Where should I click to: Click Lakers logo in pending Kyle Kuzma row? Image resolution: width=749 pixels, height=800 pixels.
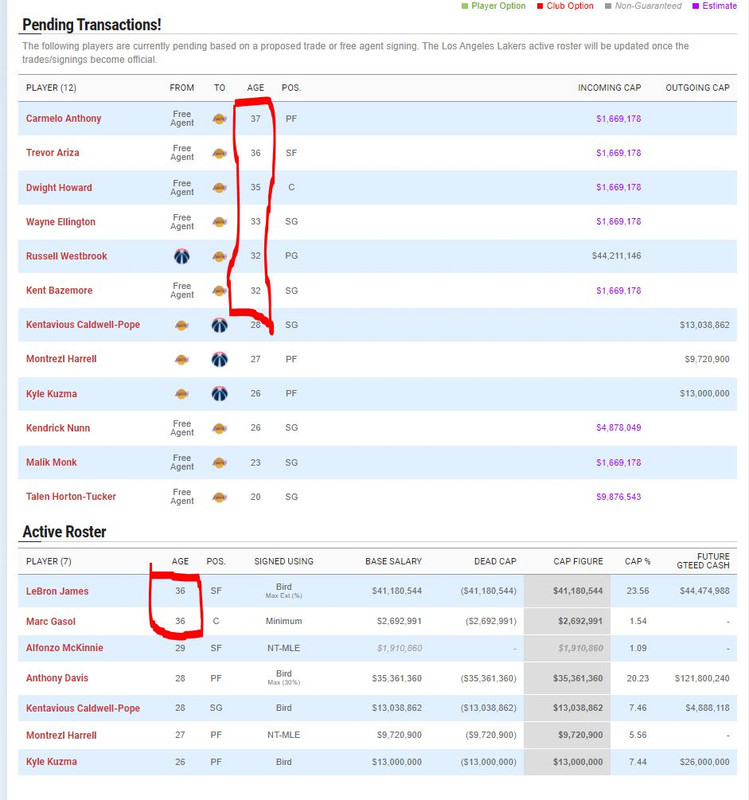(x=182, y=394)
